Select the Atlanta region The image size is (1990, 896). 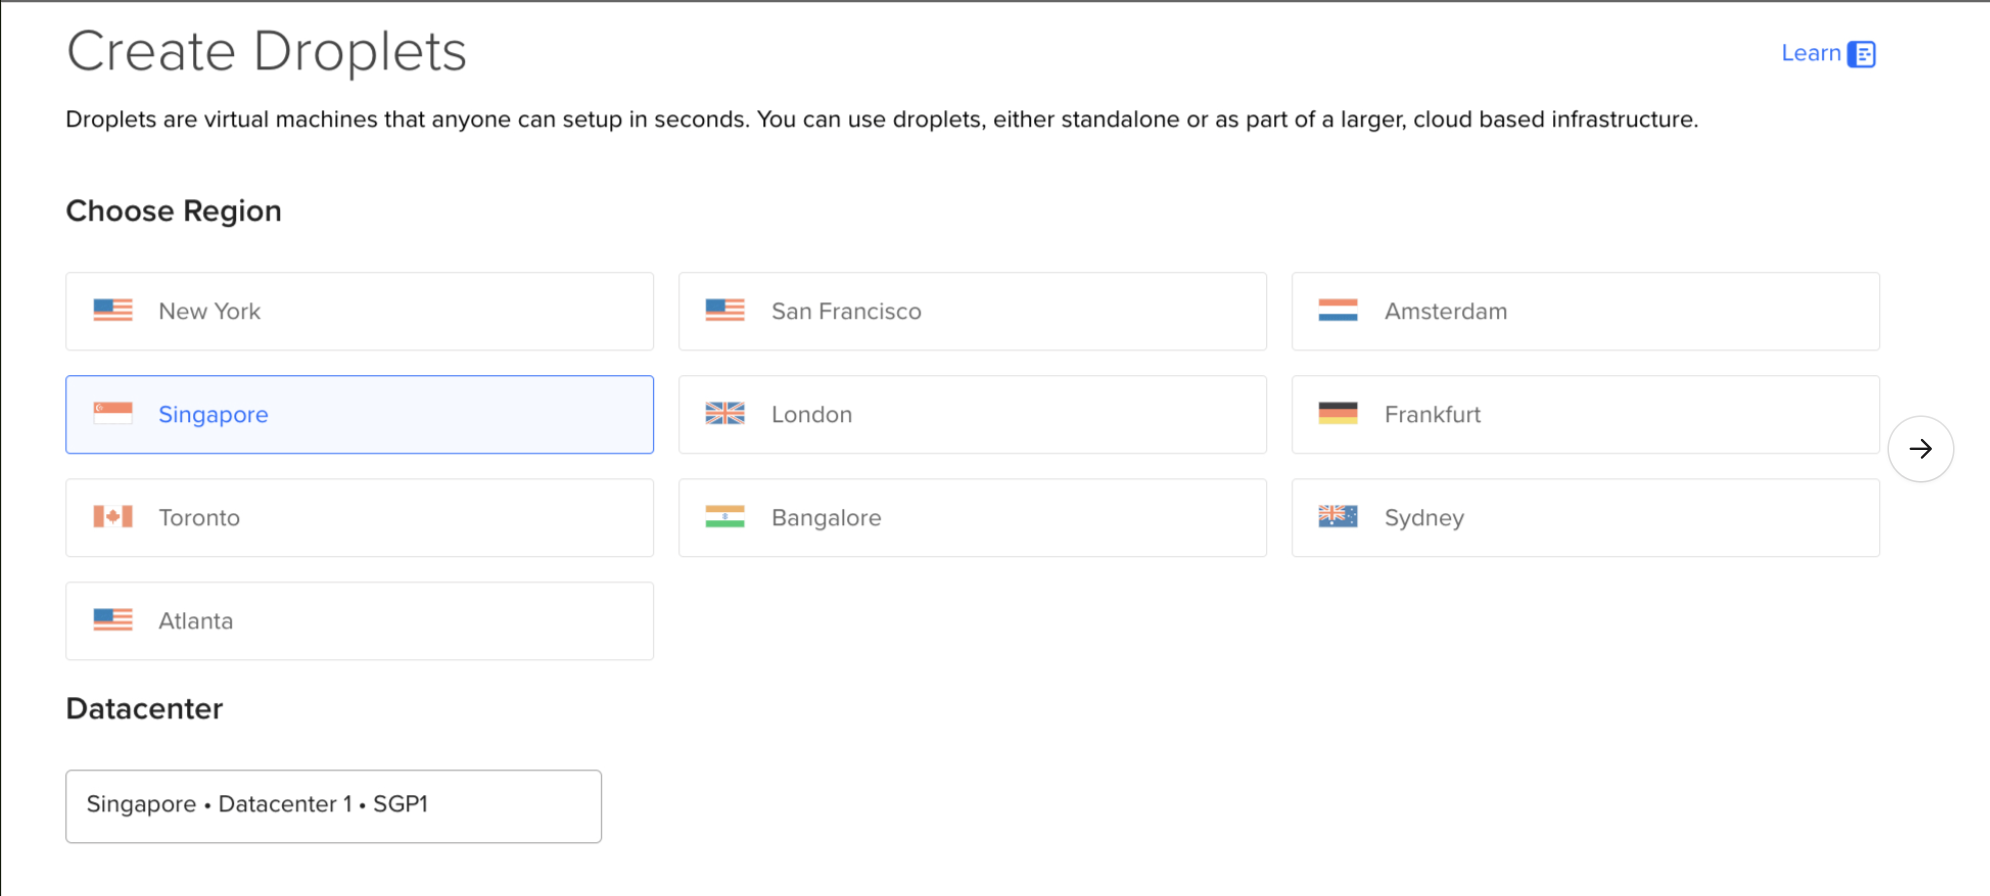click(359, 620)
